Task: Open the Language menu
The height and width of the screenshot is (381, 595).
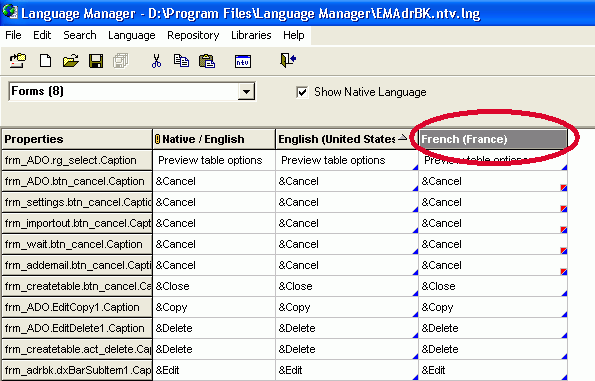Action: (132, 35)
